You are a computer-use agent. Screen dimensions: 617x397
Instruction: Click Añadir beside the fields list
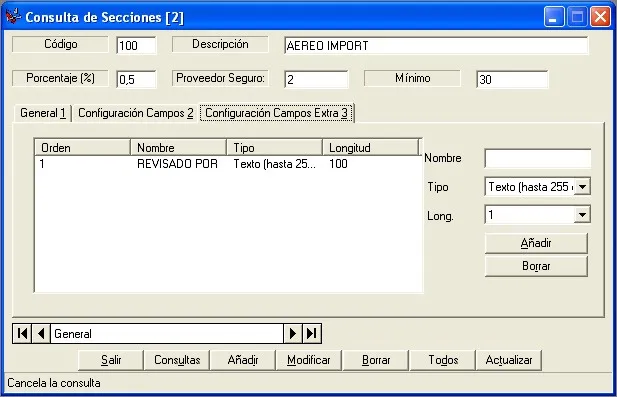(x=536, y=243)
